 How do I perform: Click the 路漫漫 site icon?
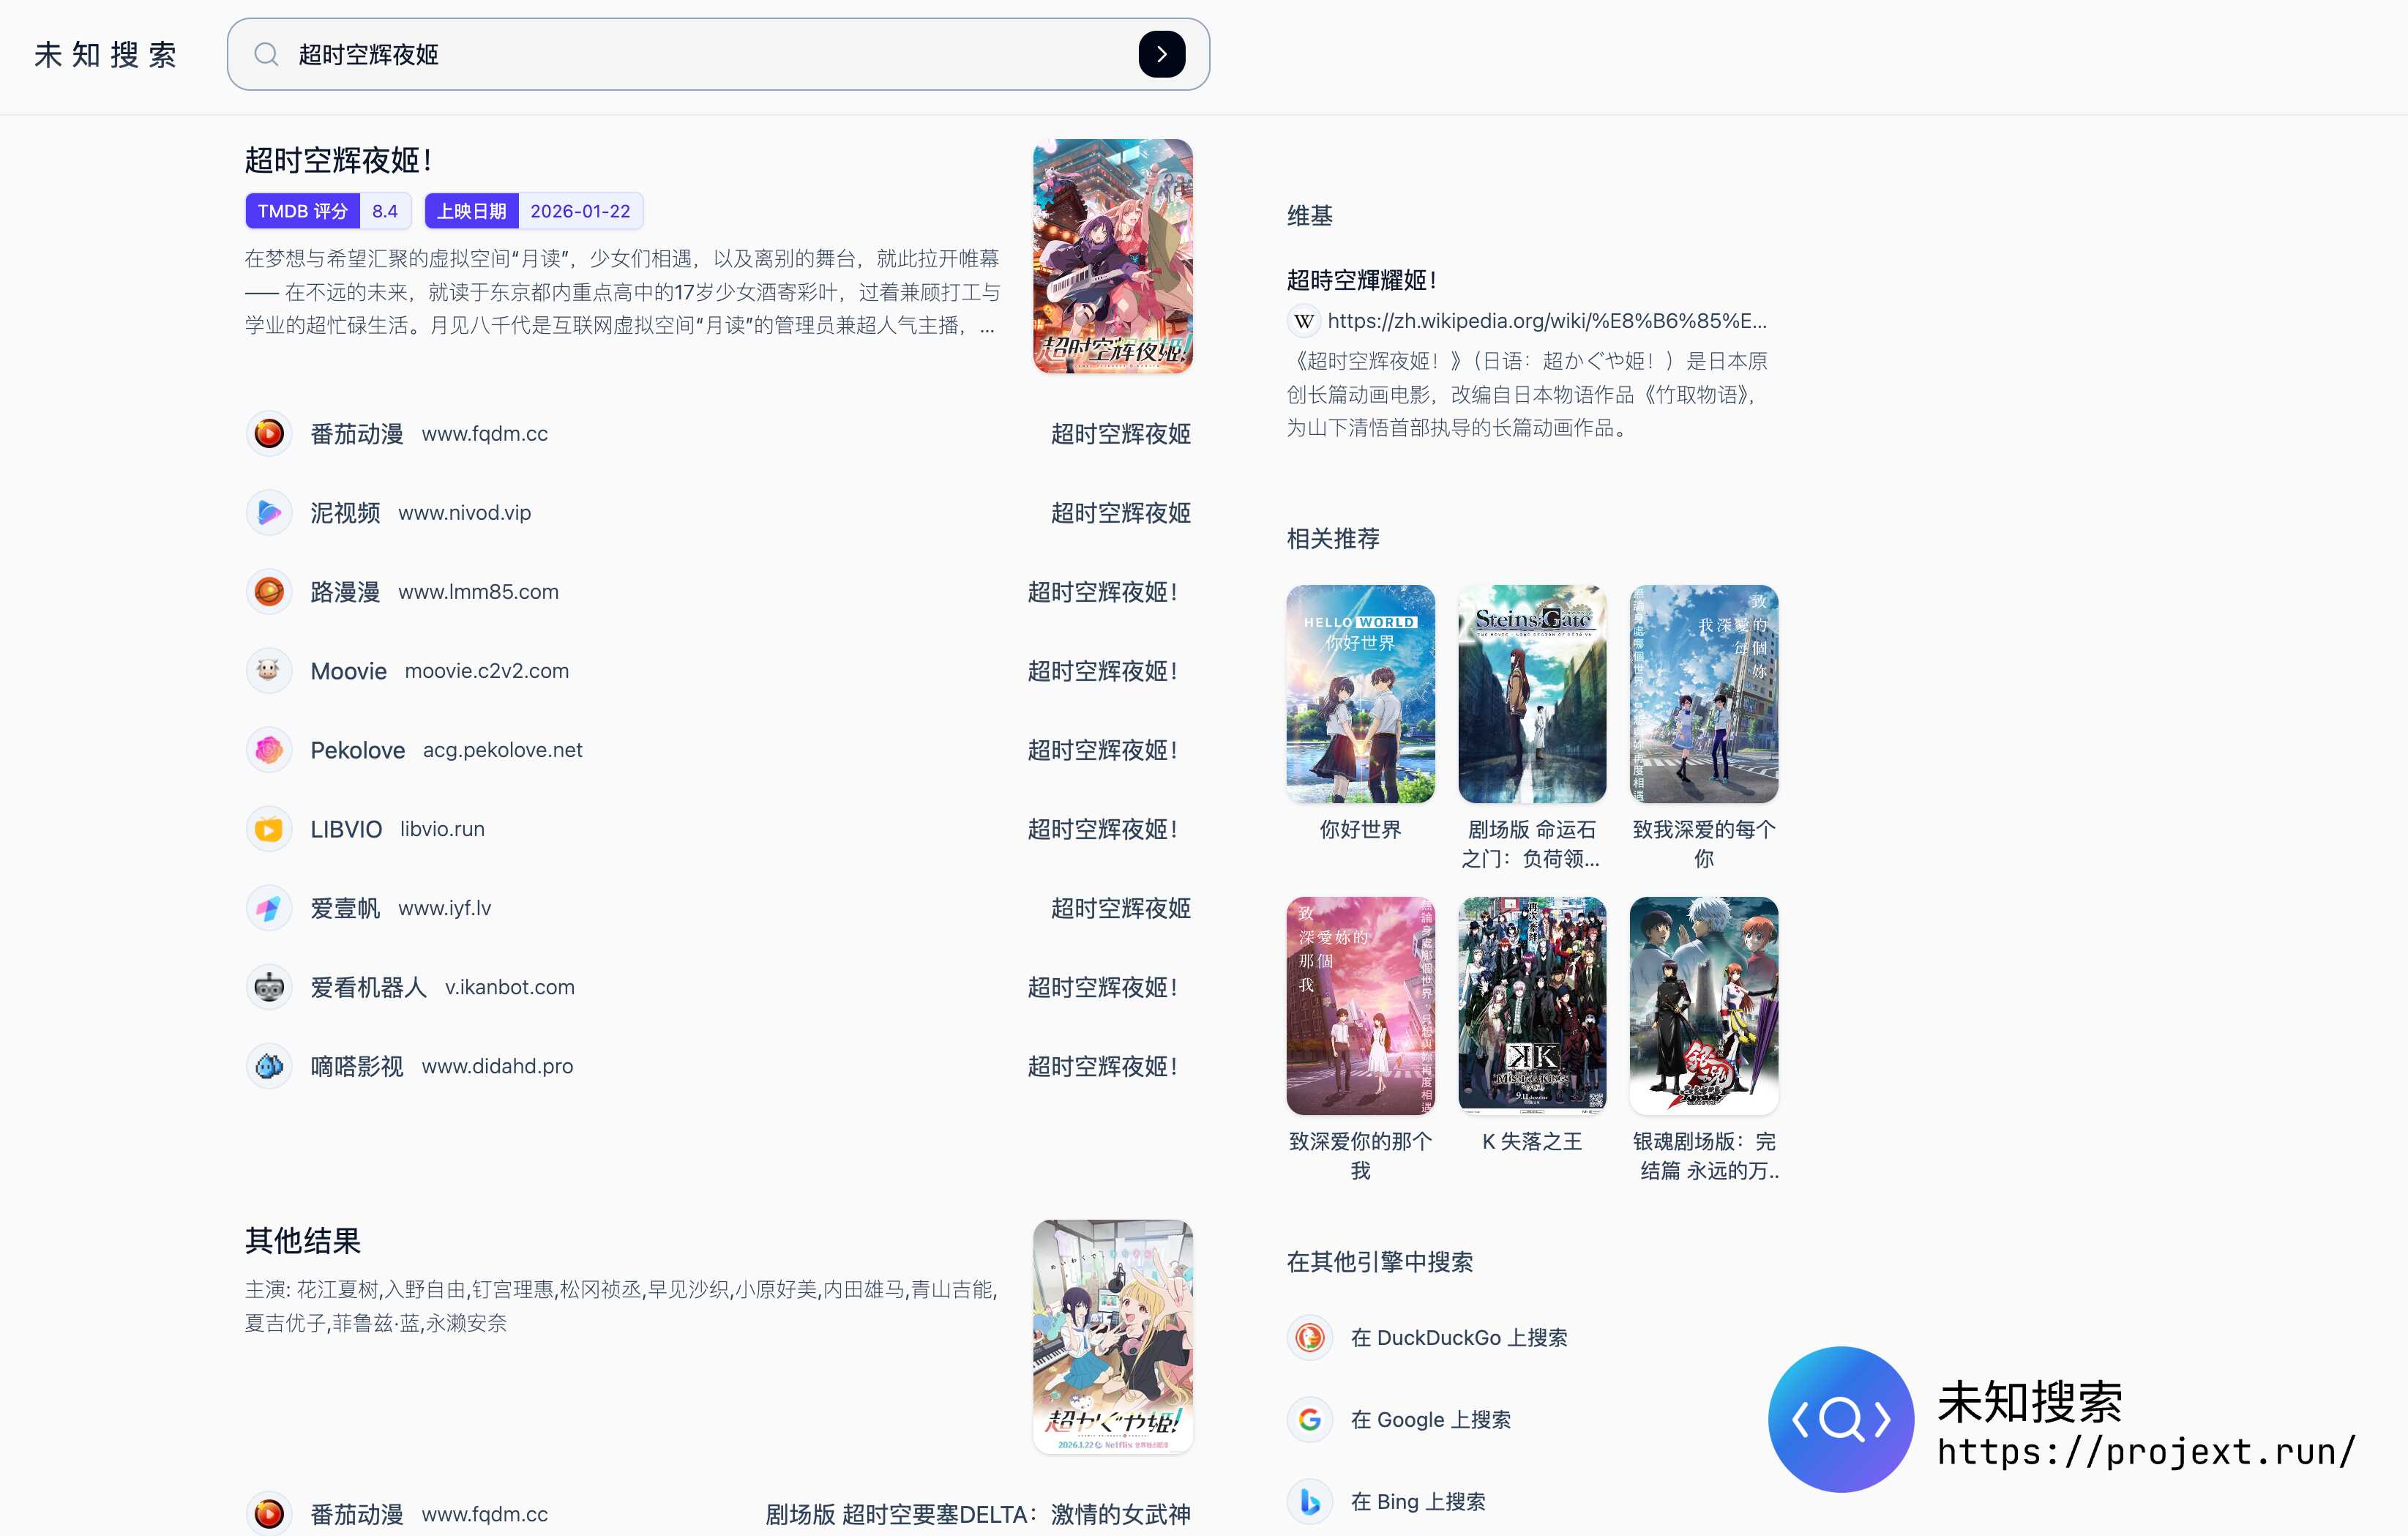[269, 592]
